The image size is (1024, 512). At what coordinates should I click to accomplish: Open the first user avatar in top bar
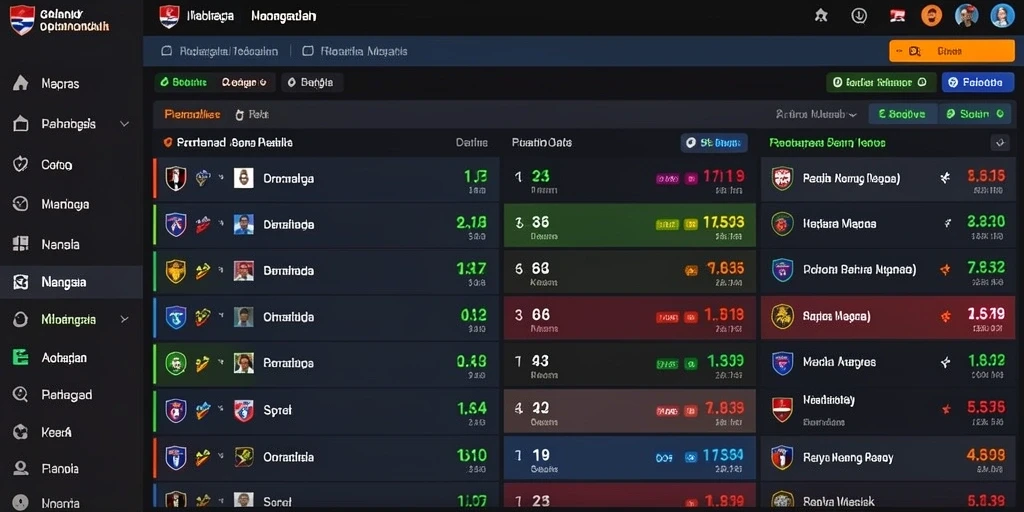[x=967, y=16]
